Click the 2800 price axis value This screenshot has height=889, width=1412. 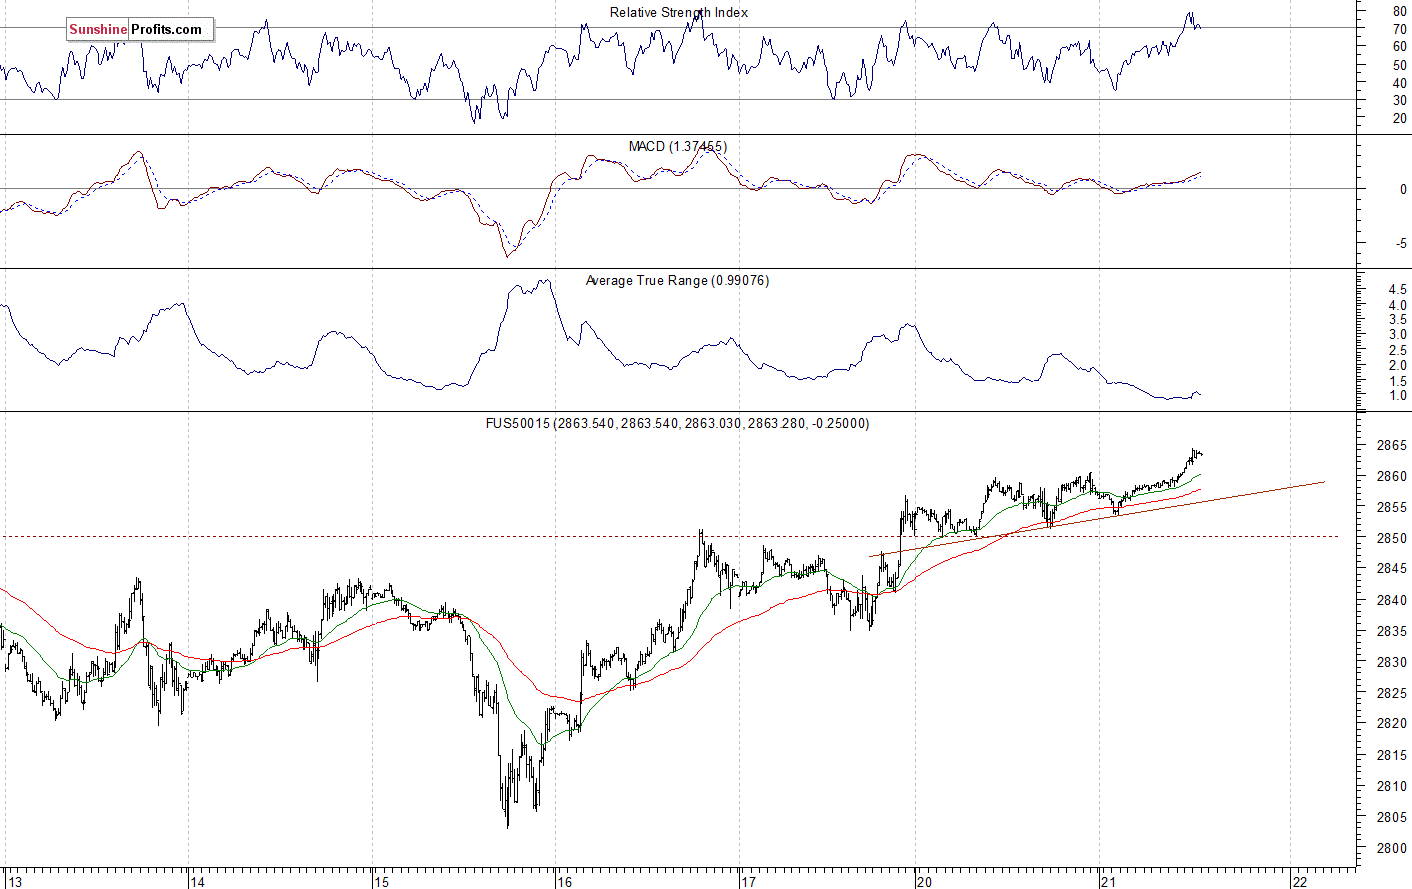coord(1392,848)
